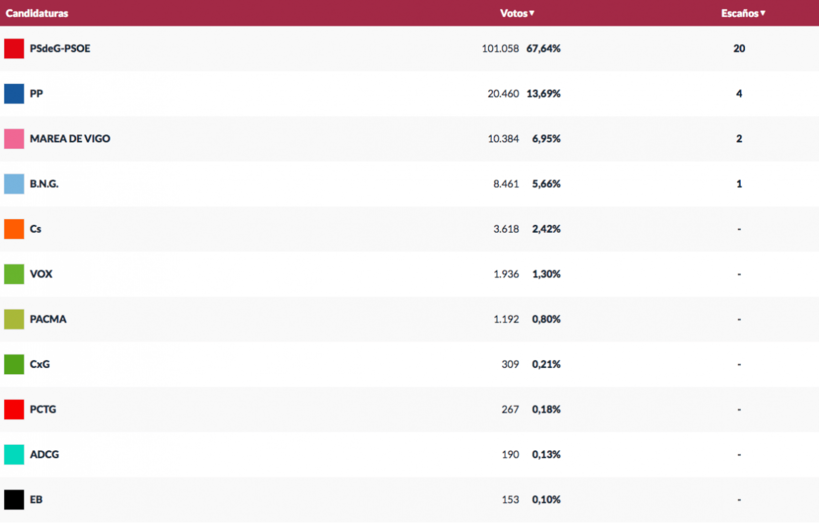Click the MAREA DE VIGO party name

pos(70,139)
